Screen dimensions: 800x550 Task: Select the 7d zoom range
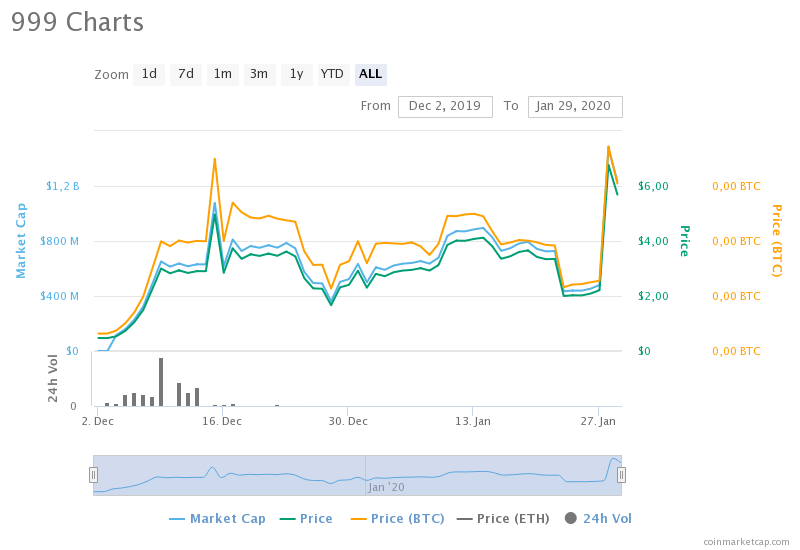[x=186, y=74]
